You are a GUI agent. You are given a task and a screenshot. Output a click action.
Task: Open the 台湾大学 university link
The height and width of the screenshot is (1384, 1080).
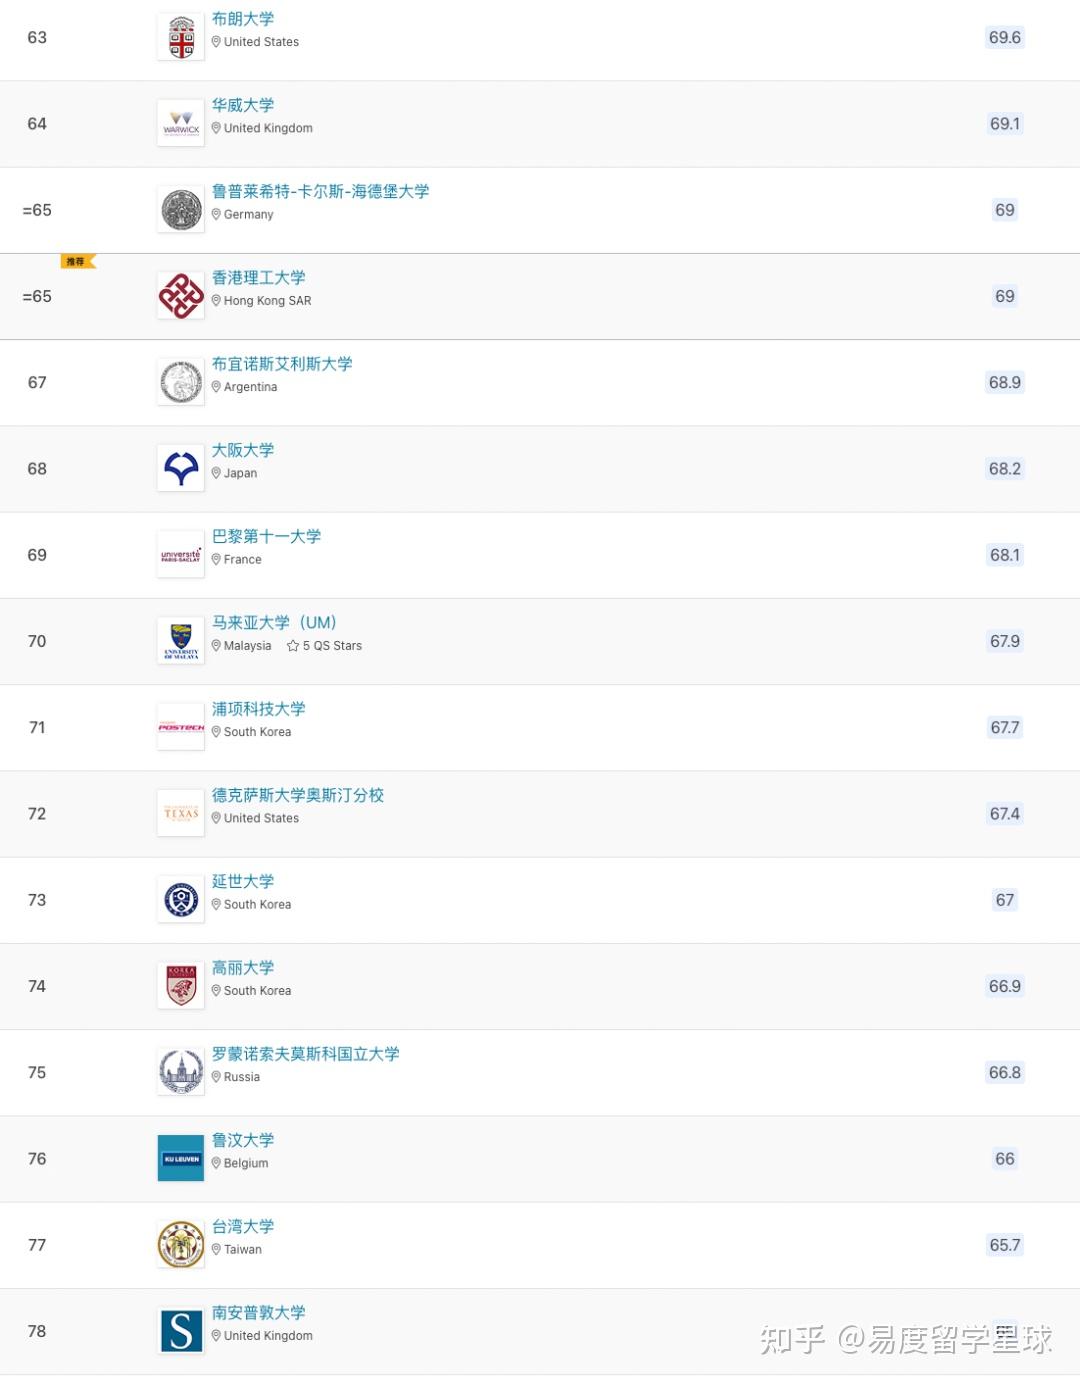point(243,1226)
